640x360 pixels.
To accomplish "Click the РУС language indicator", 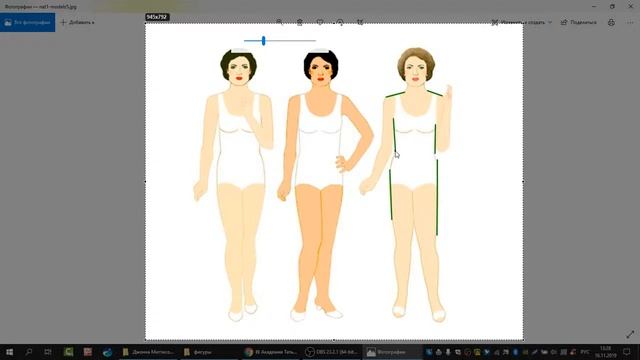I will click(x=585, y=352).
